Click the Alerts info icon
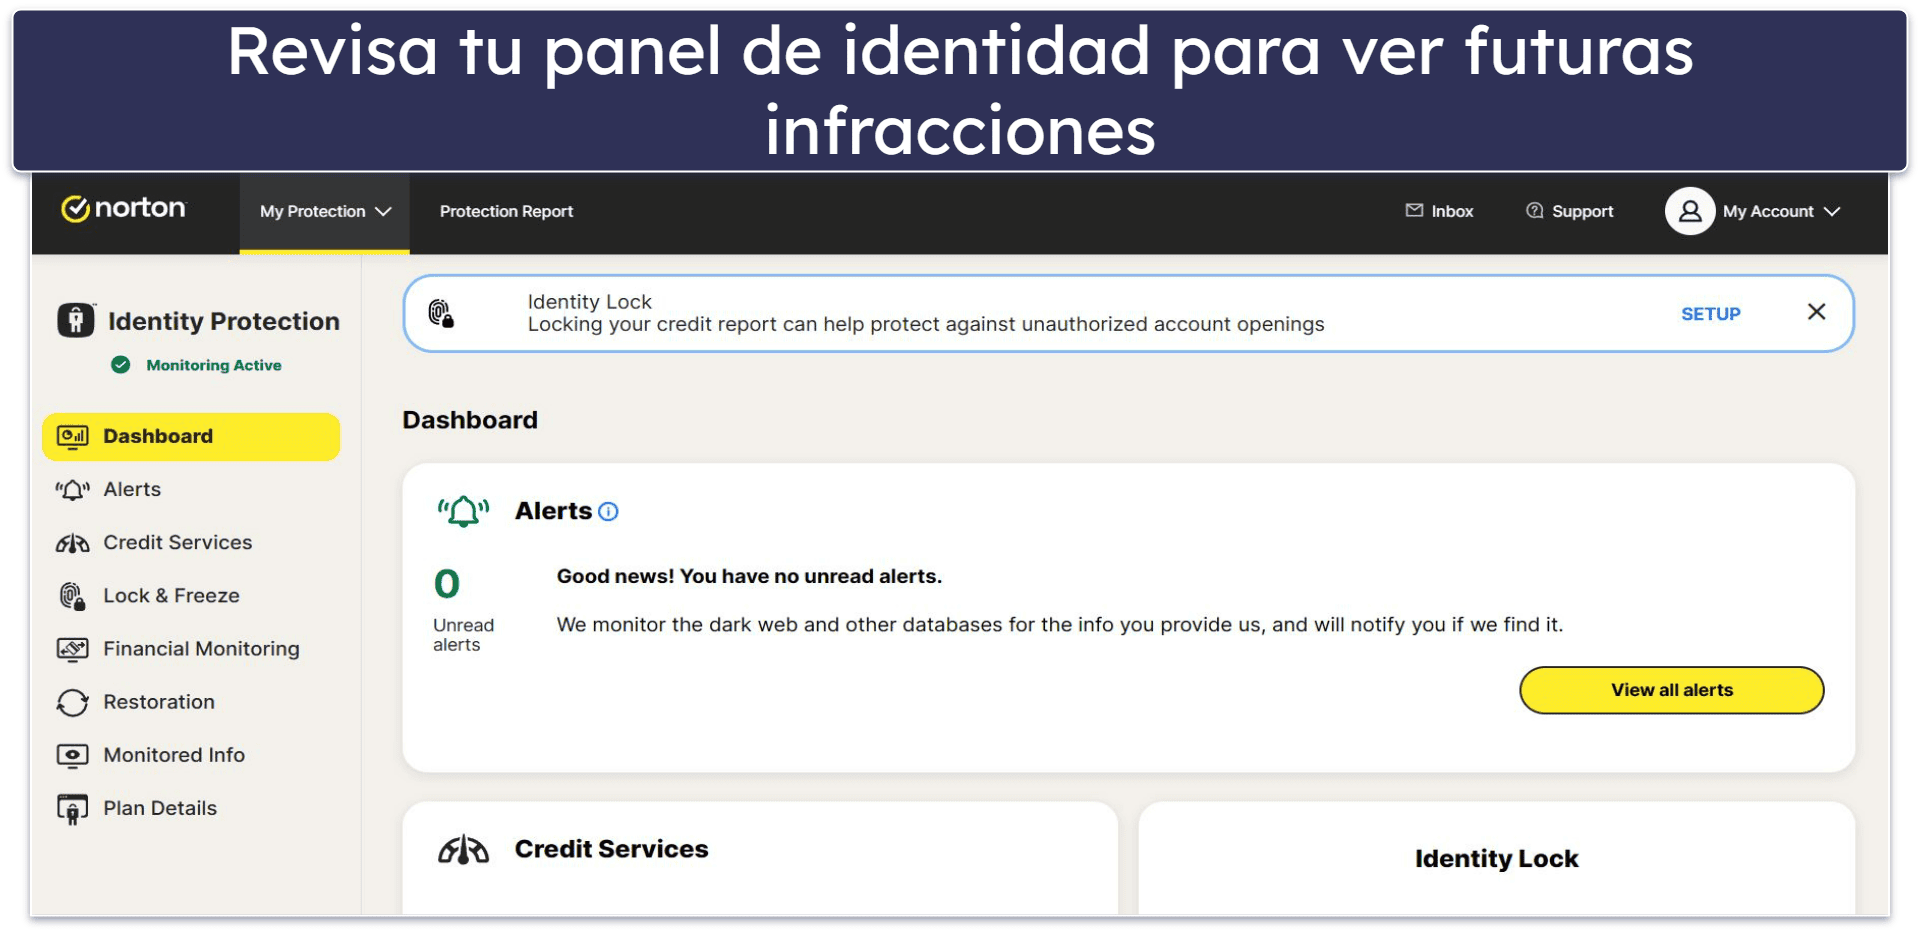1919x931 pixels. 608,512
